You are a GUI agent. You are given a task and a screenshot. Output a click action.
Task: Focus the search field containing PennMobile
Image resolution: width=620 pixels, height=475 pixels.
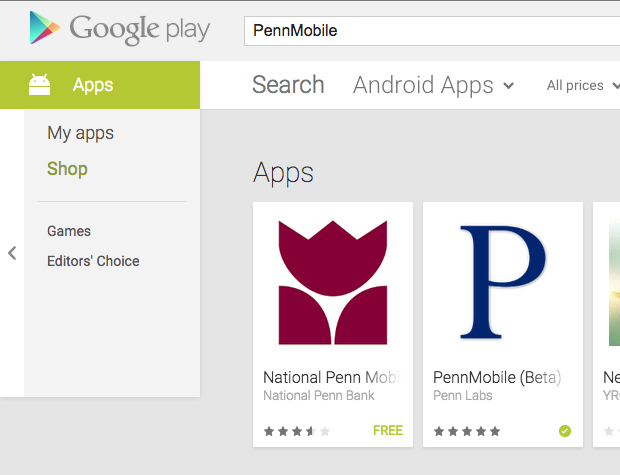(432, 31)
